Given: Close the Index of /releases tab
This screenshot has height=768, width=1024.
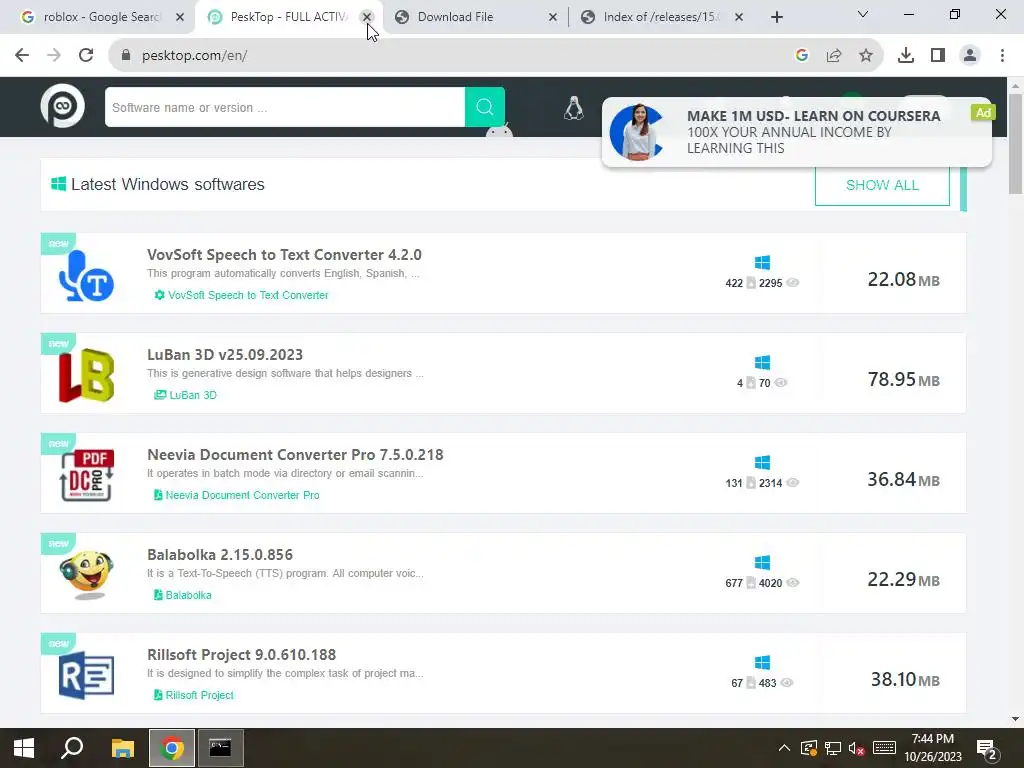Looking at the screenshot, I should click(739, 17).
